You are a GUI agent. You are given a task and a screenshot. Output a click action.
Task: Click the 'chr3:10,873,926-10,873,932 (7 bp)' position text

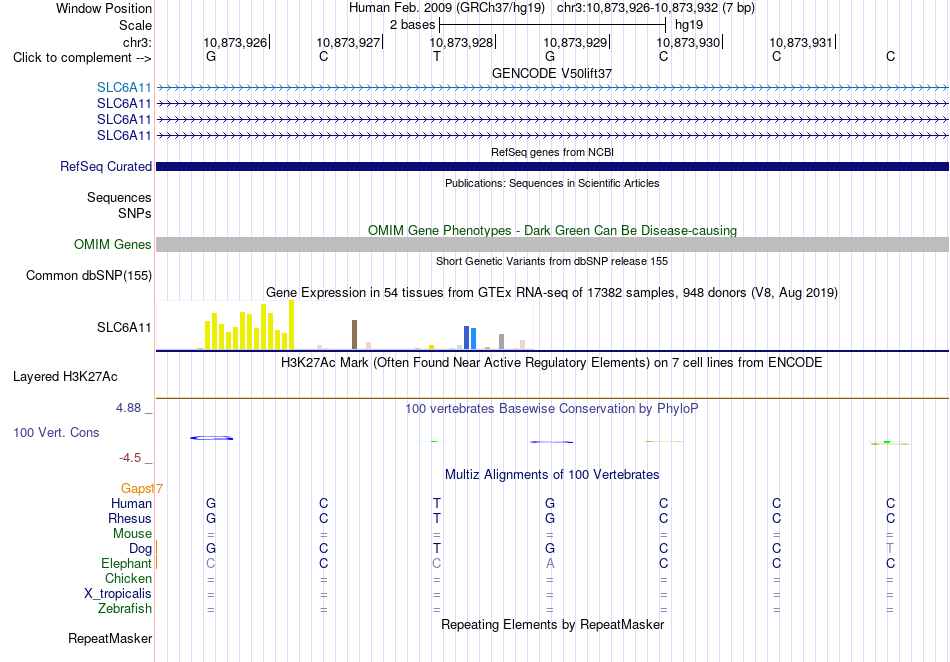click(656, 8)
